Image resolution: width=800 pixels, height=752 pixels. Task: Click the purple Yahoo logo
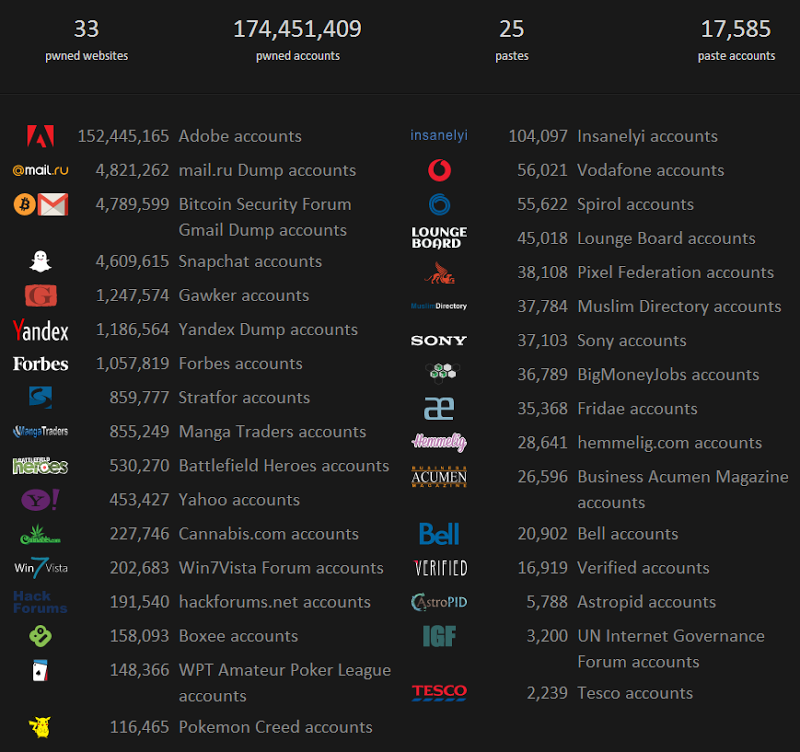point(40,500)
